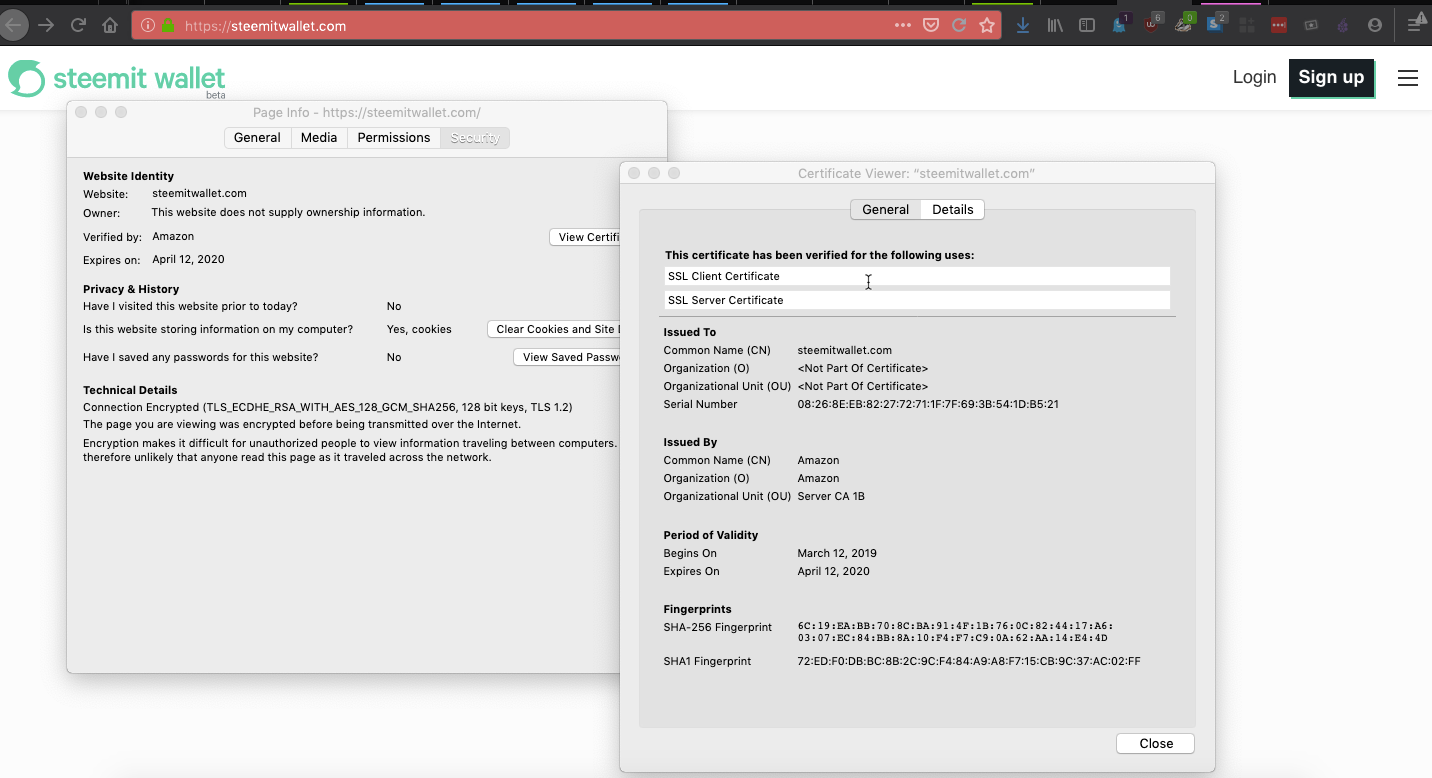This screenshot has width=1432, height=778.
Task: Click 'Verified by' Amazon value in Page Info
Action: [x=173, y=237]
